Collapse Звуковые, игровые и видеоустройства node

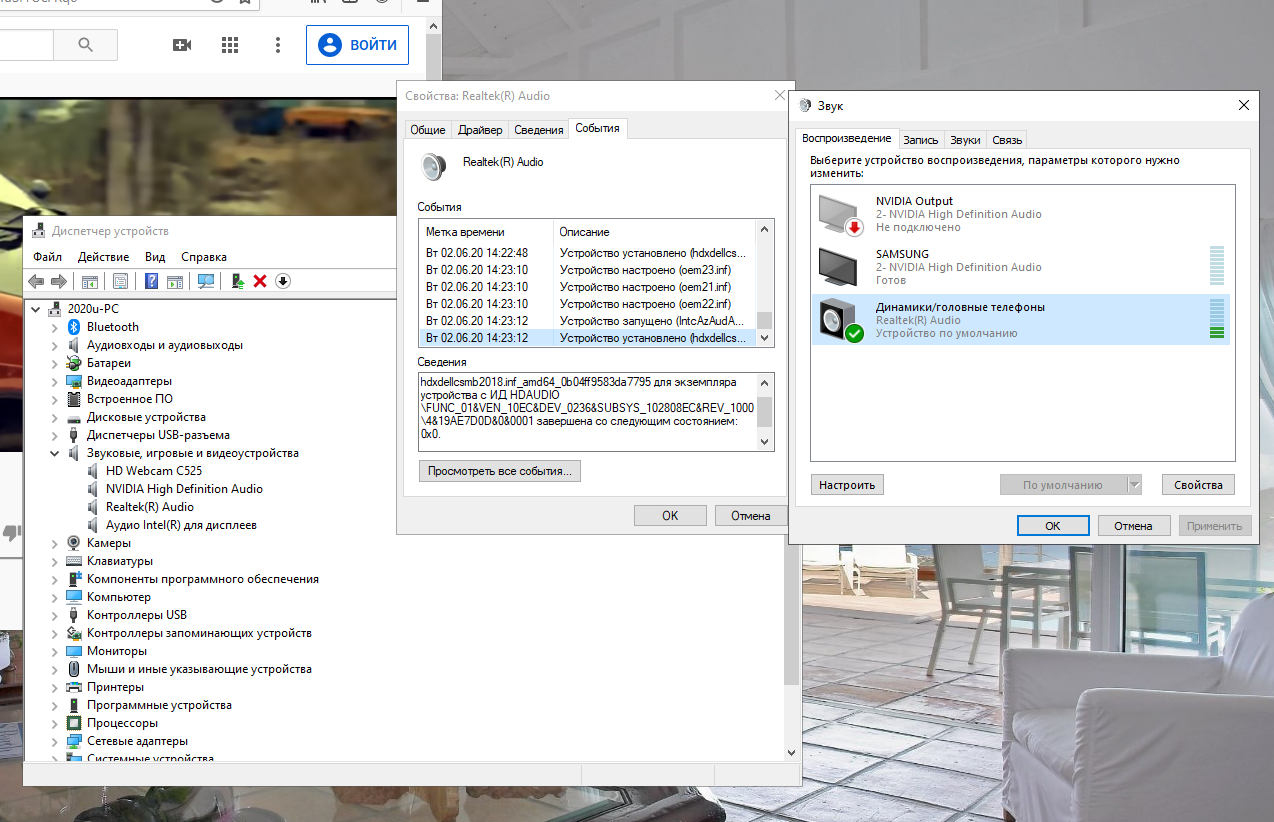tap(54, 453)
